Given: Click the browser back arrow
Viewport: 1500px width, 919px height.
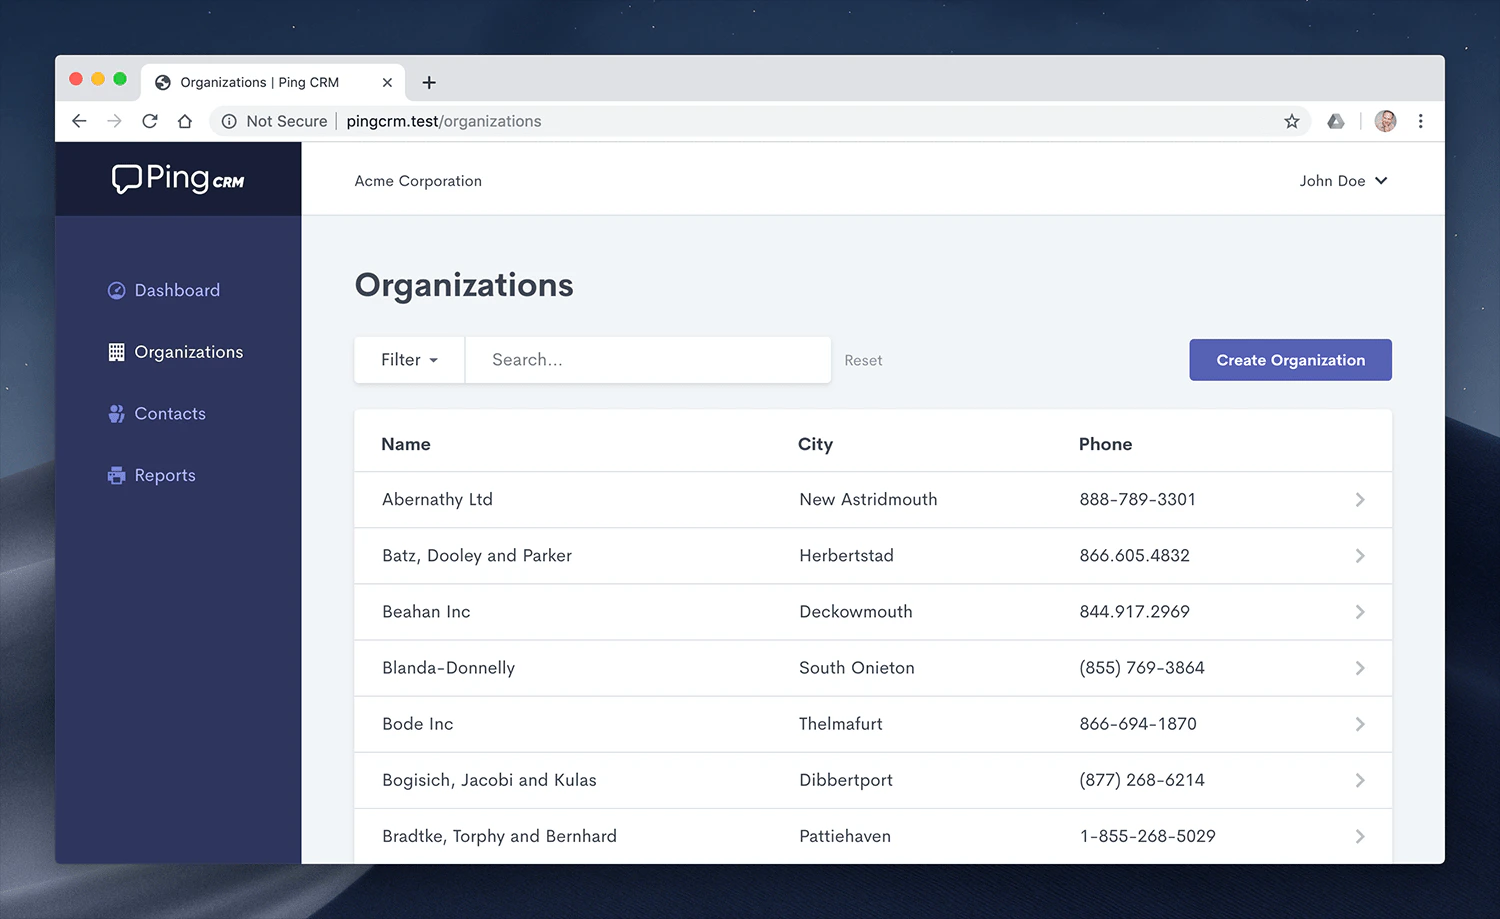Looking at the screenshot, I should click(x=79, y=120).
